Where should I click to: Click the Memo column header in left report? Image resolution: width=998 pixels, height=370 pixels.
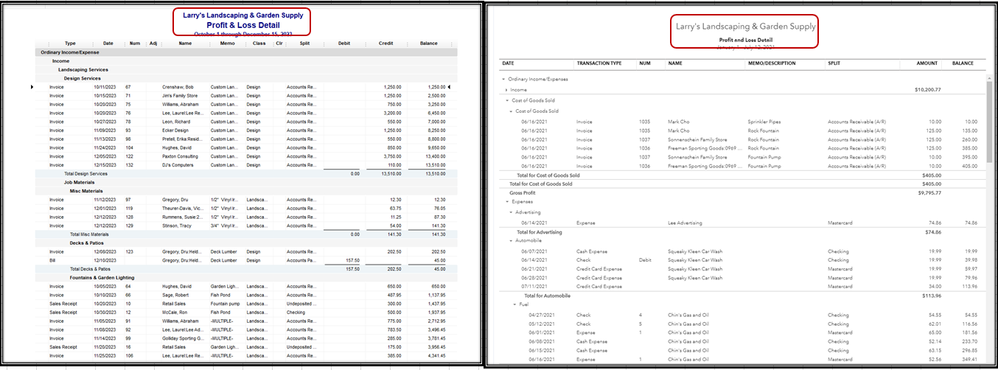coord(228,43)
